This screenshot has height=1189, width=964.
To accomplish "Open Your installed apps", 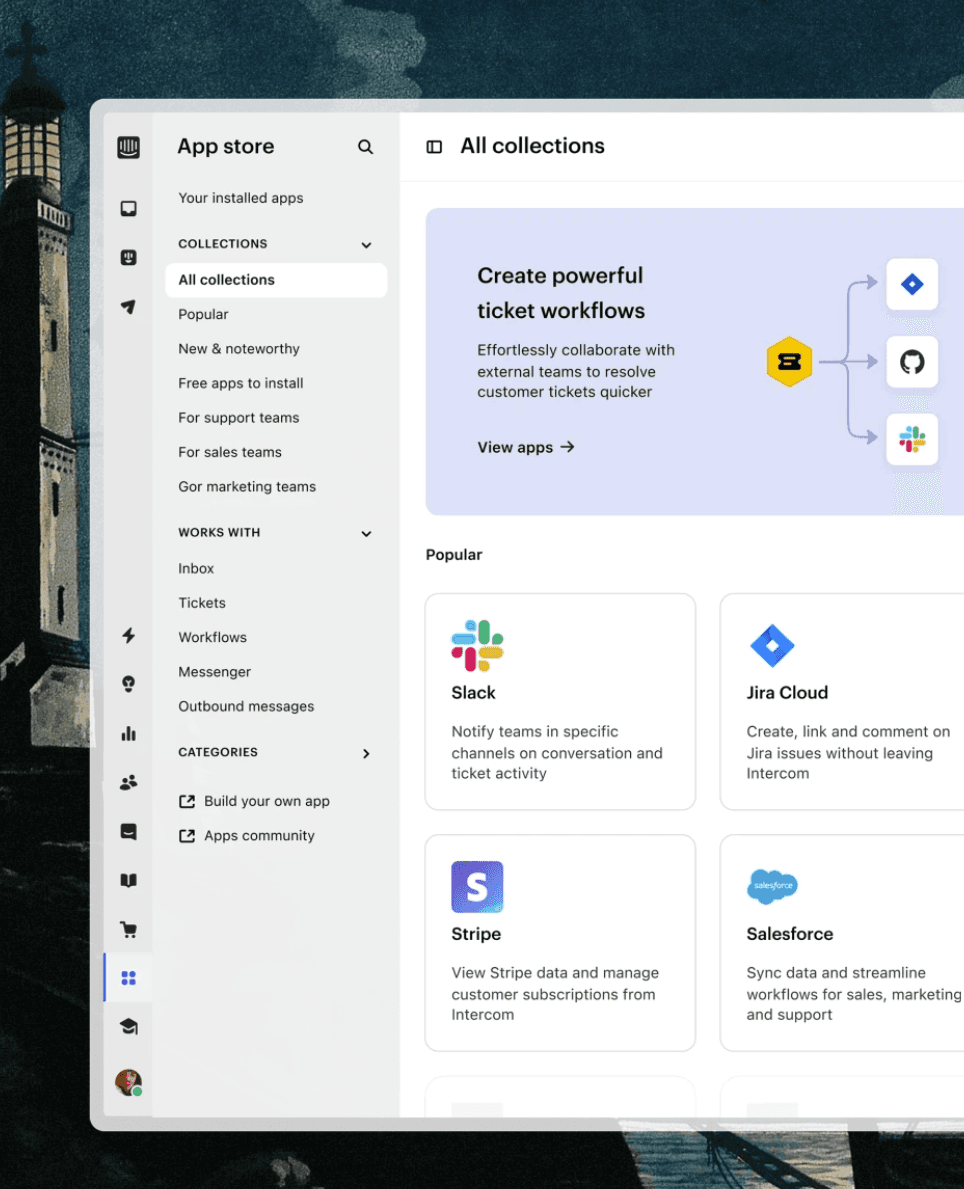I will pos(241,198).
